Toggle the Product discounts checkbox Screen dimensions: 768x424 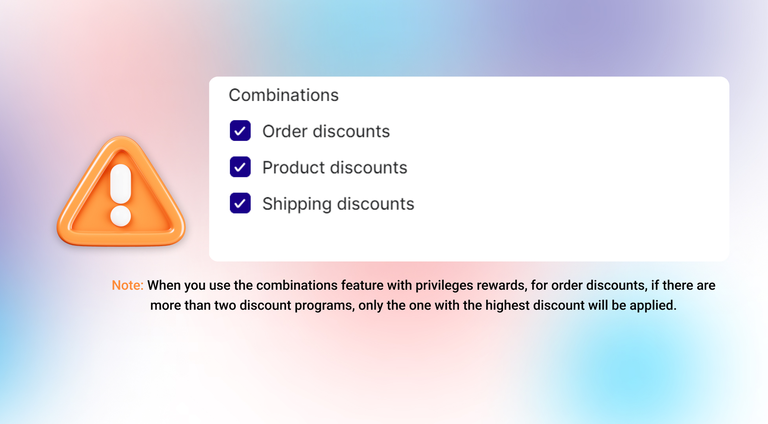[x=240, y=167]
